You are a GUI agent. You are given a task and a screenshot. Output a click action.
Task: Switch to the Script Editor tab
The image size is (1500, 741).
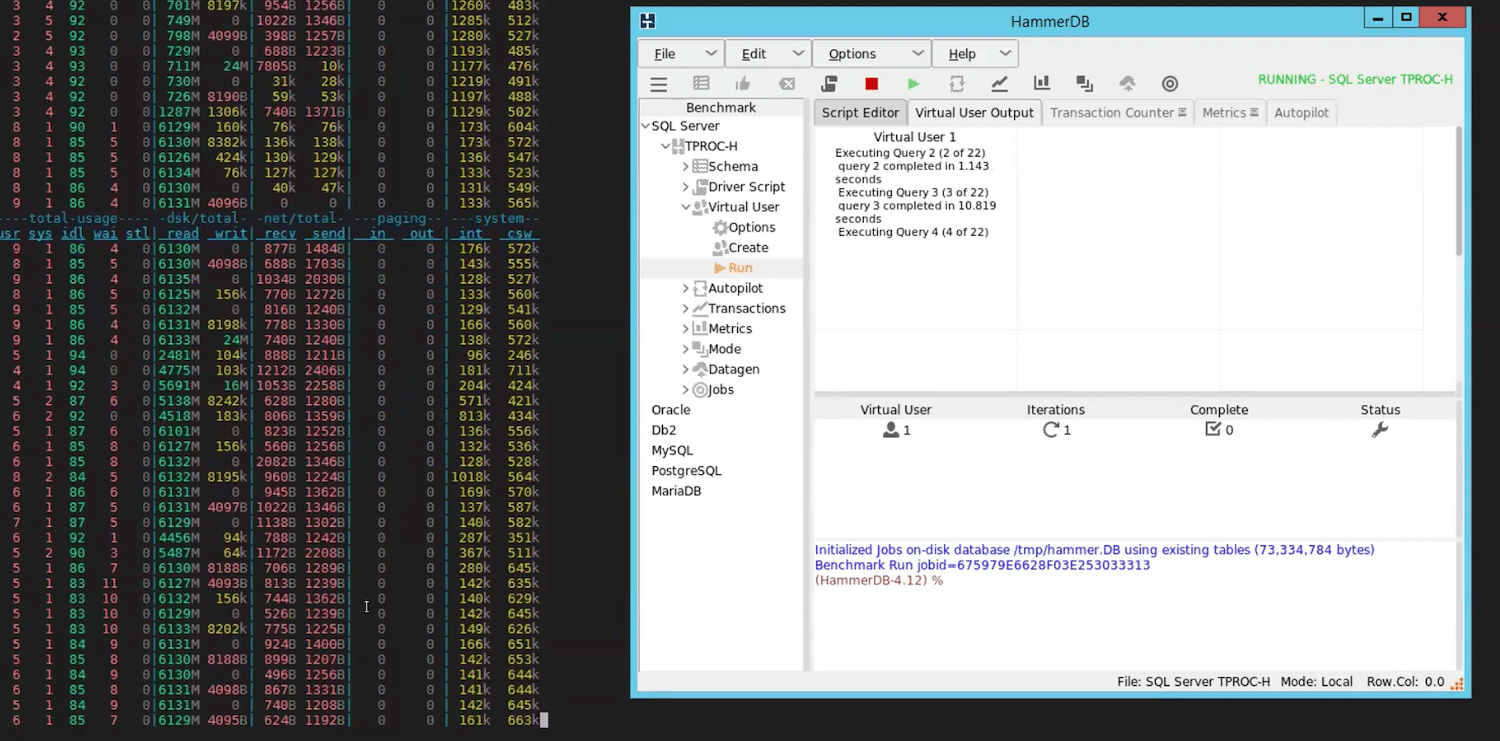(x=860, y=113)
